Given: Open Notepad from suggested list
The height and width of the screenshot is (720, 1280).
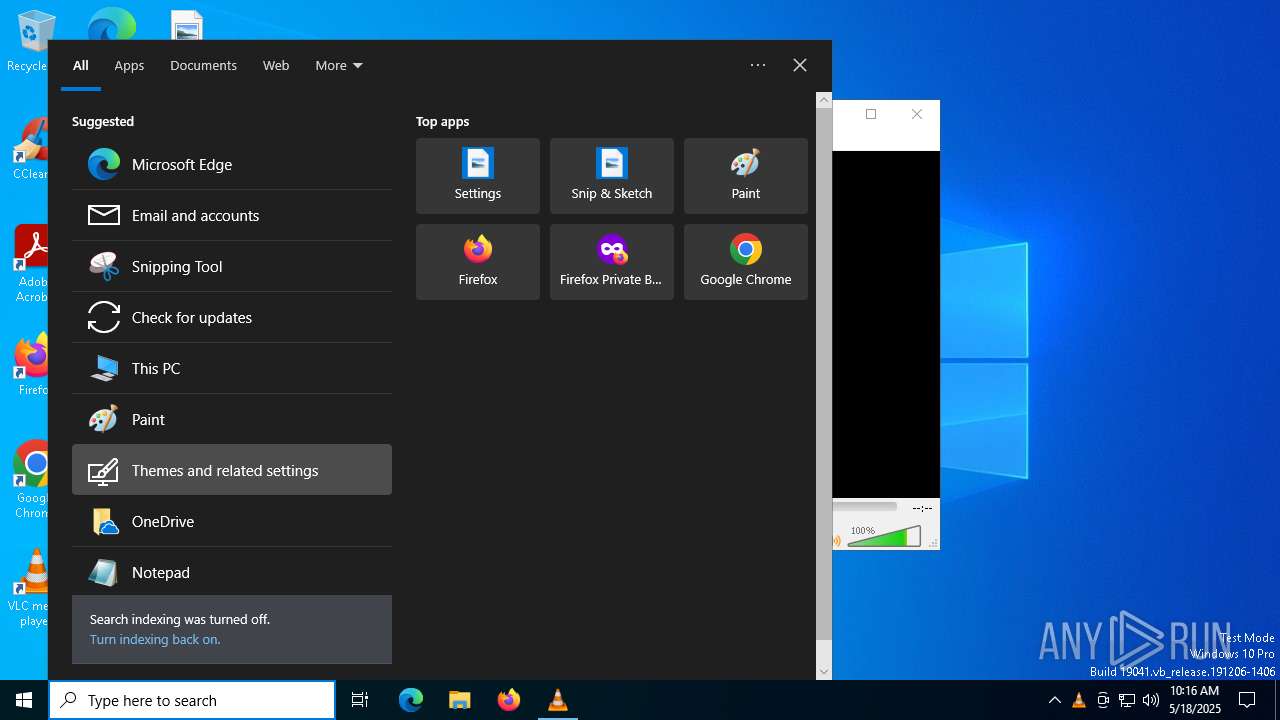Looking at the screenshot, I should tap(232, 572).
